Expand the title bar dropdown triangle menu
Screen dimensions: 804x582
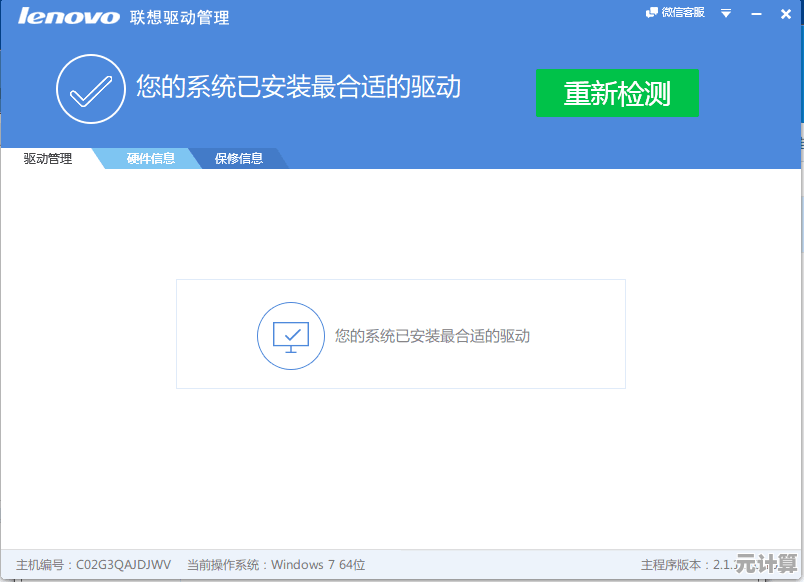(727, 13)
